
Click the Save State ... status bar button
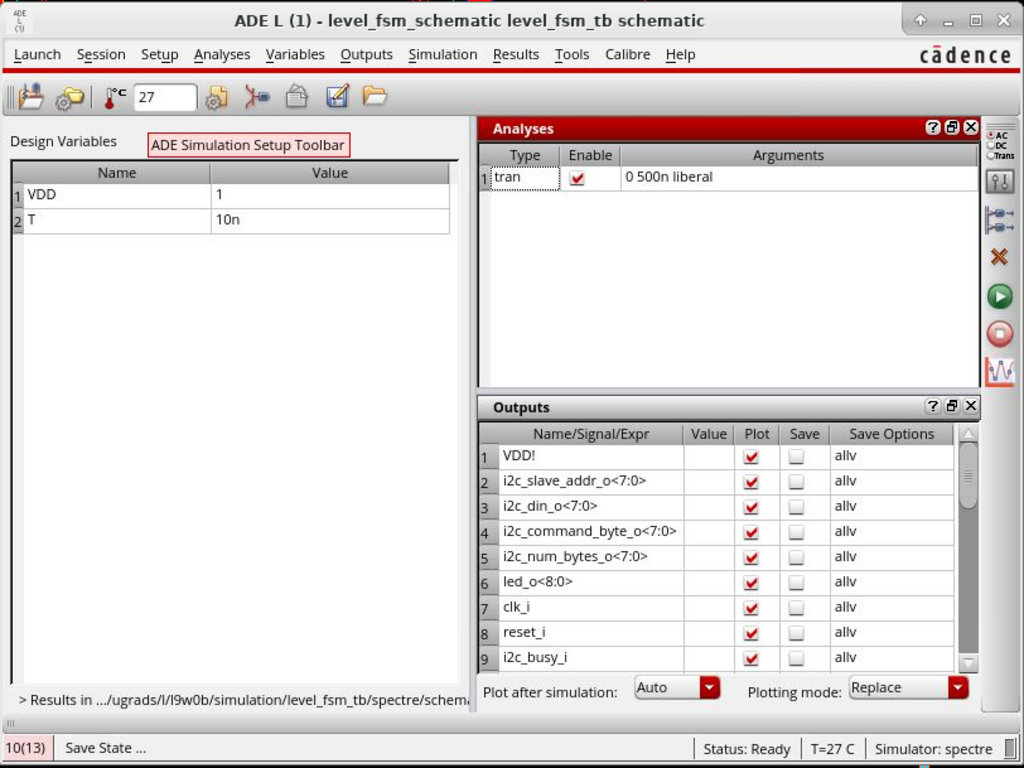pyautogui.click(x=105, y=748)
